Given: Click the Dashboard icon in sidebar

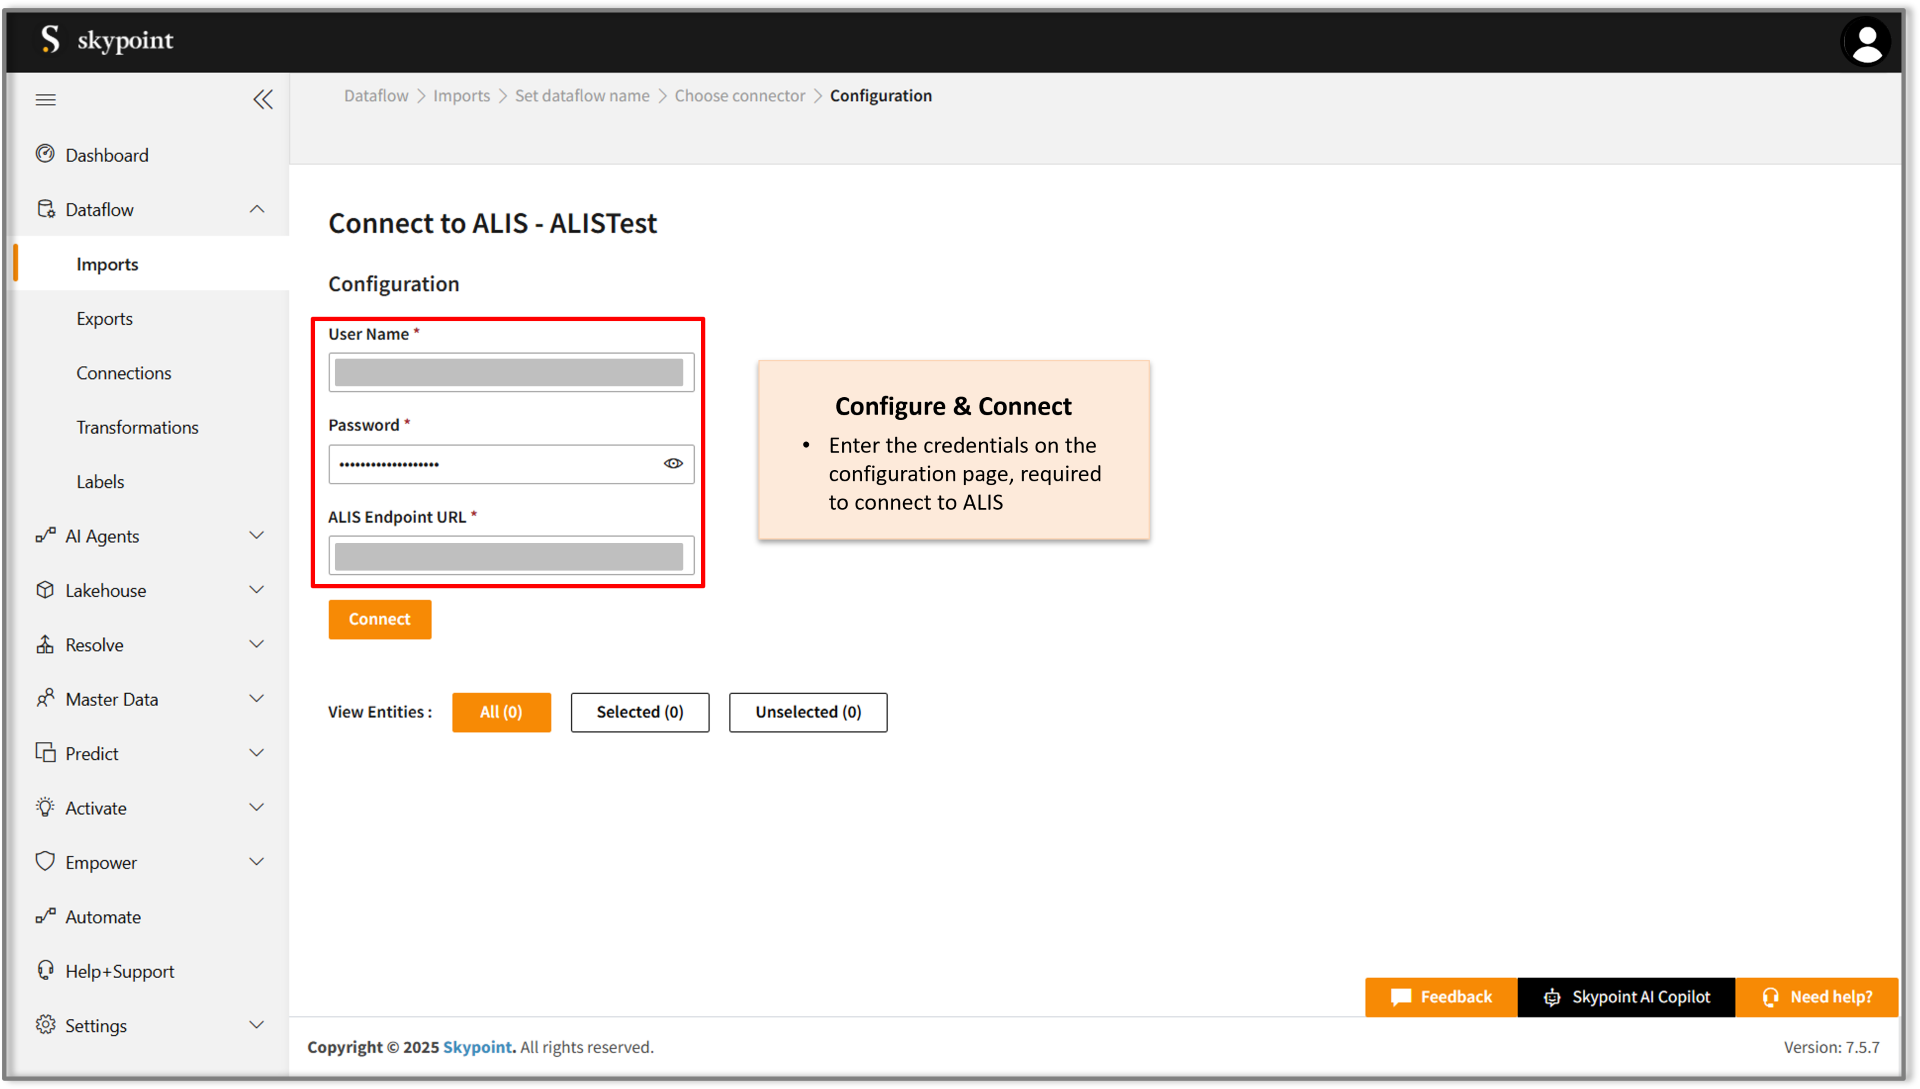Looking at the screenshot, I should point(44,154).
